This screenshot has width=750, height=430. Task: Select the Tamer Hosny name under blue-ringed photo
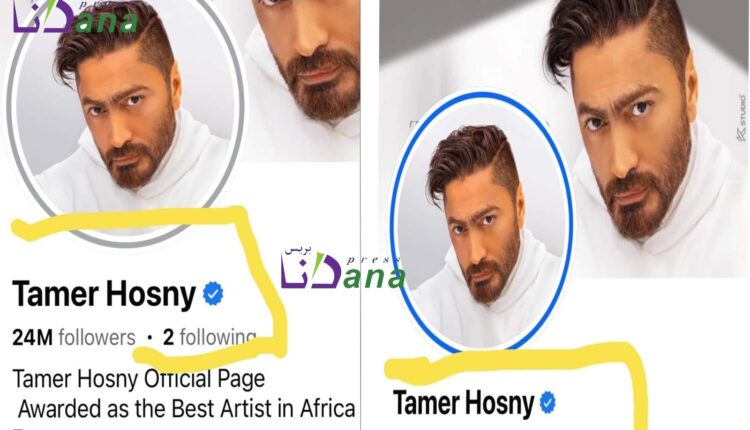pyautogui.click(x=463, y=403)
